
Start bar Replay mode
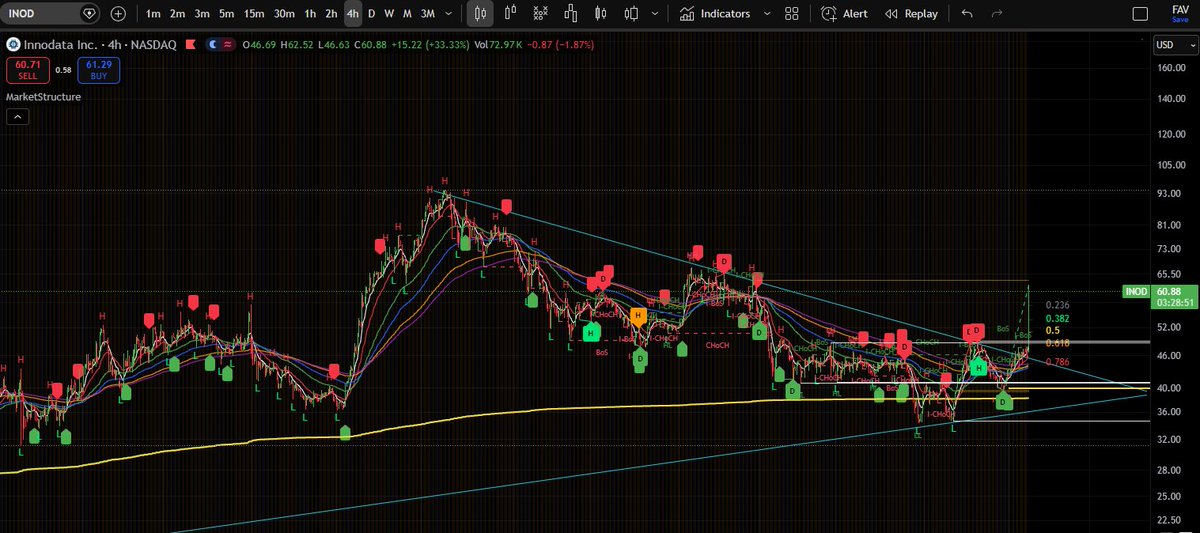tap(910, 14)
